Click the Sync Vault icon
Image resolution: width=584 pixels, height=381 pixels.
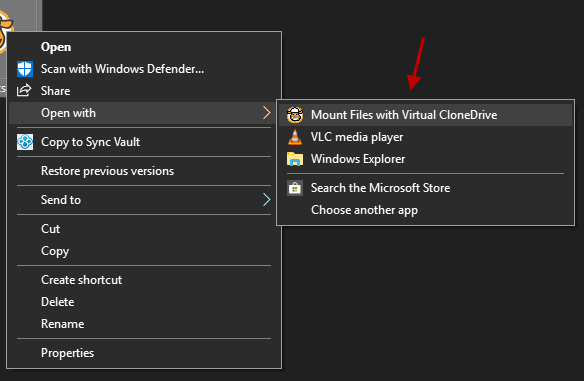click(25, 142)
